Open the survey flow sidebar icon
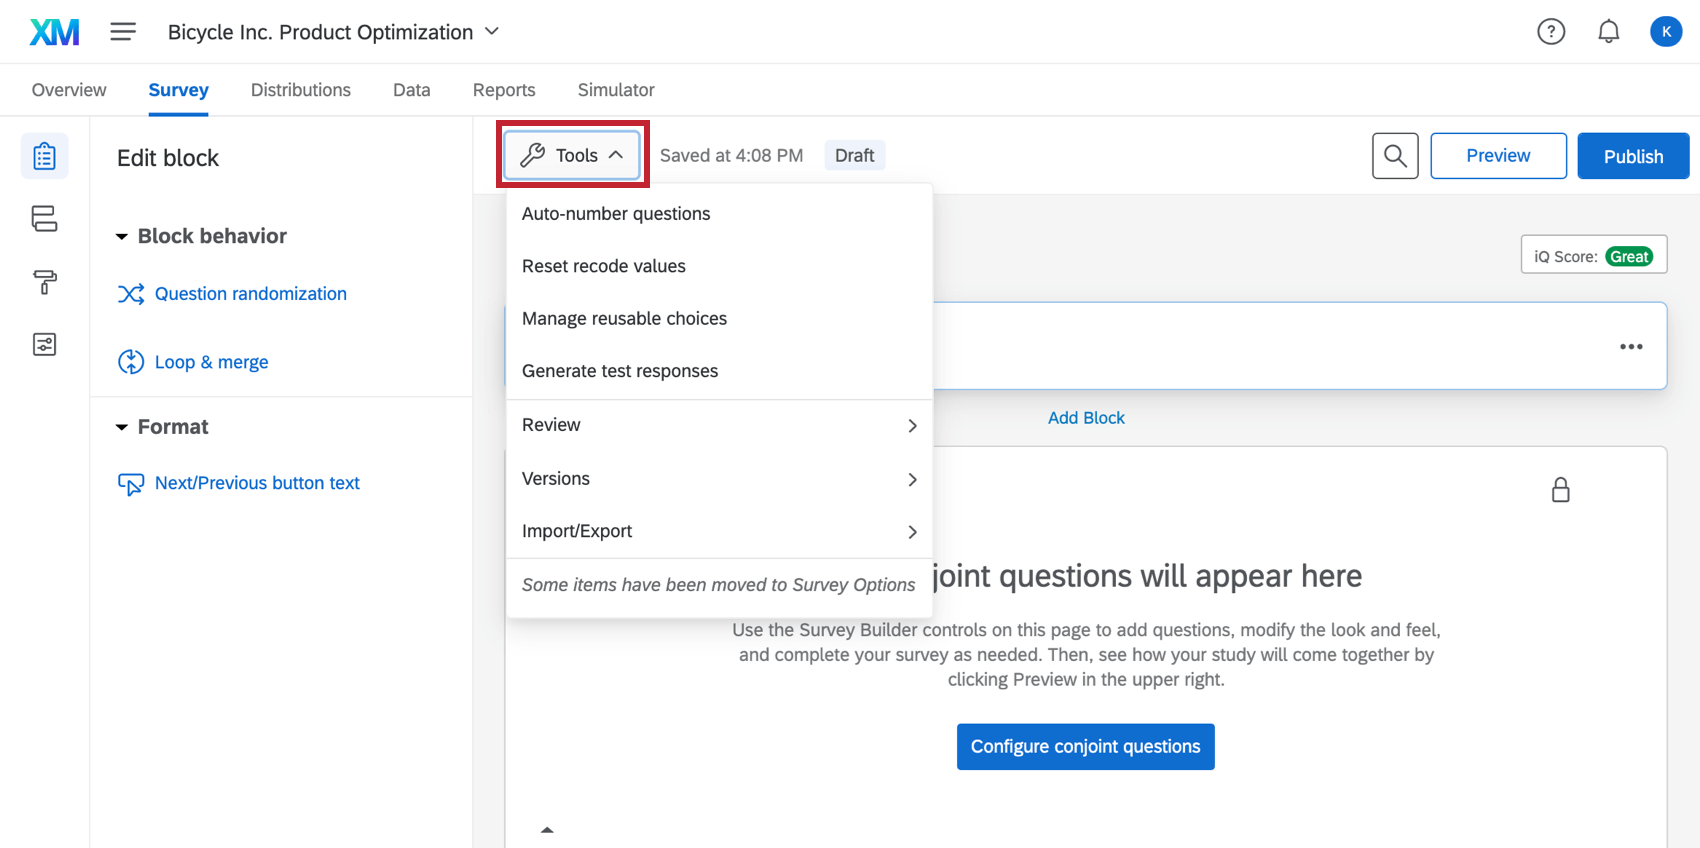Image resolution: width=1700 pixels, height=848 pixels. (x=44, y=219)
